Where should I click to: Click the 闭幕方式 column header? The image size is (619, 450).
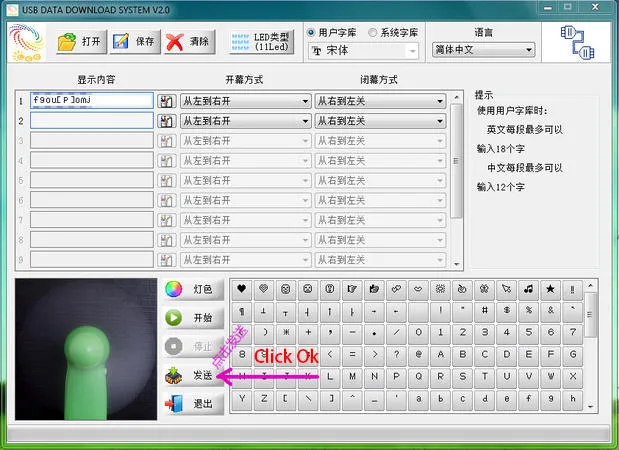379,80
